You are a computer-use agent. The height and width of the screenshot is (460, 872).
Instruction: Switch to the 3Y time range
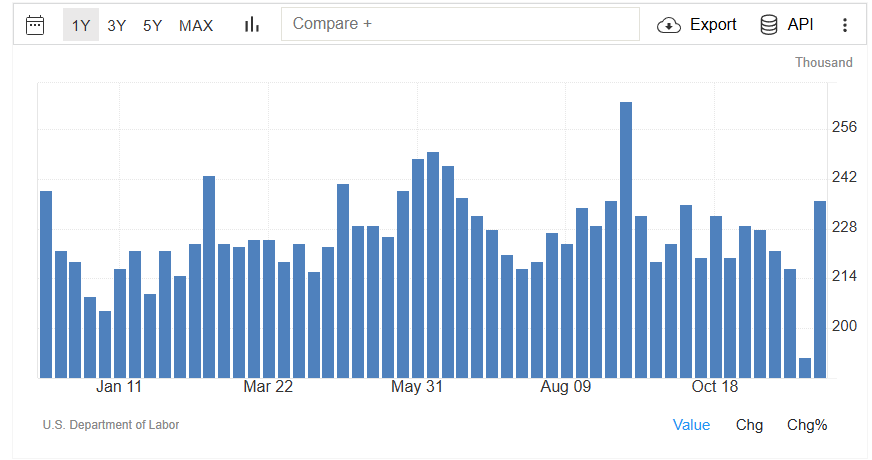point(117,26)
